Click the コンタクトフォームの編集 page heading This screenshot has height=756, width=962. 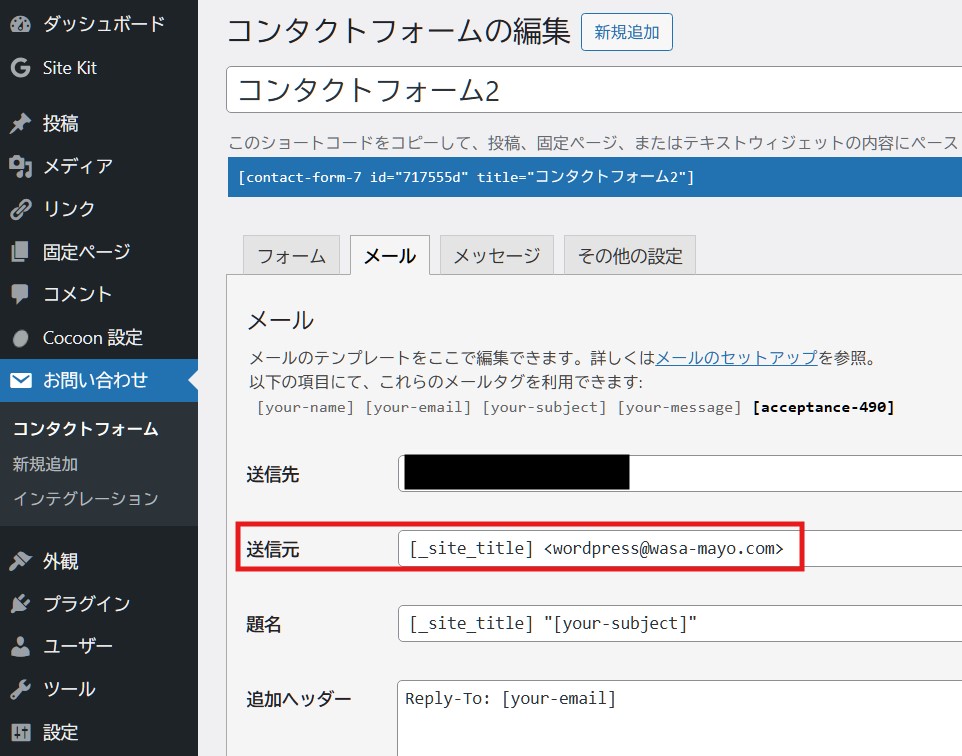(x=399, y=31)
